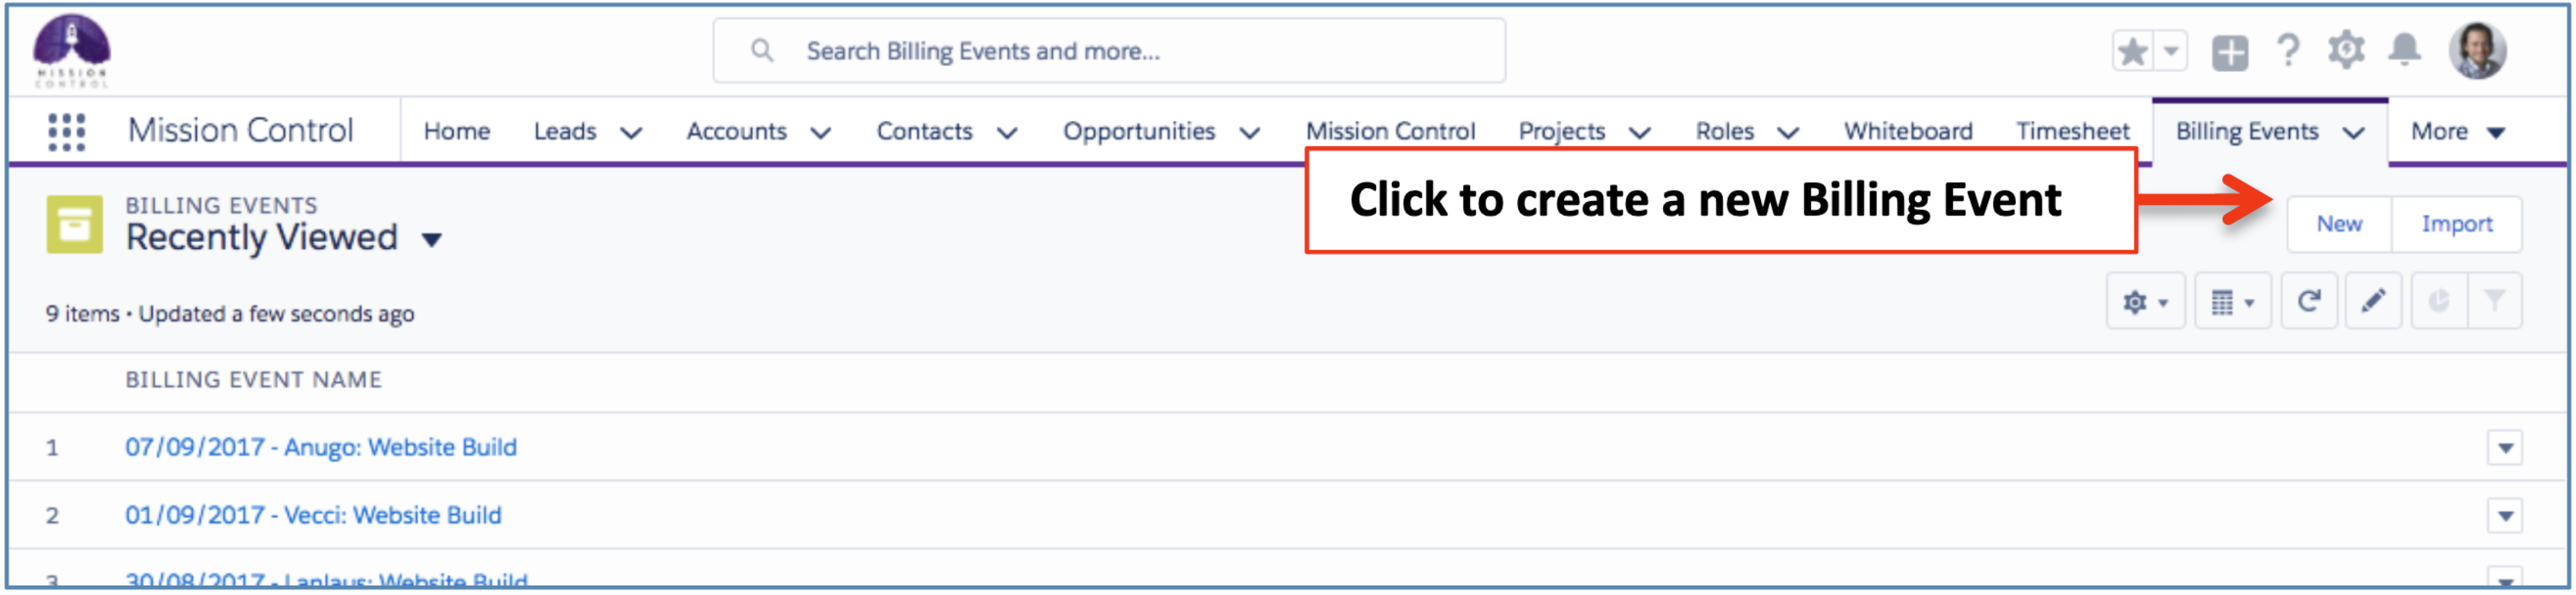Open list view controls gear menu
Image resolution: width=2576 pixels, height=595 pixels.
coord(2145,301)
